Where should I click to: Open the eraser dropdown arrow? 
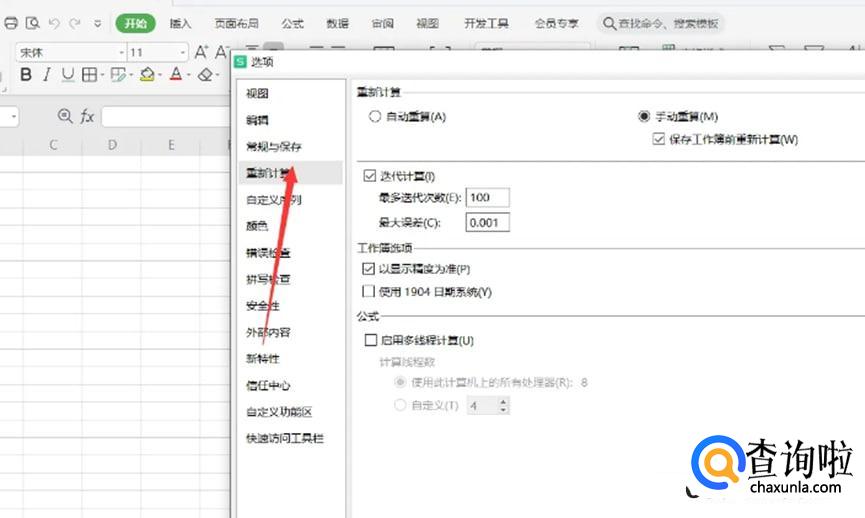(x=218, y=75)
